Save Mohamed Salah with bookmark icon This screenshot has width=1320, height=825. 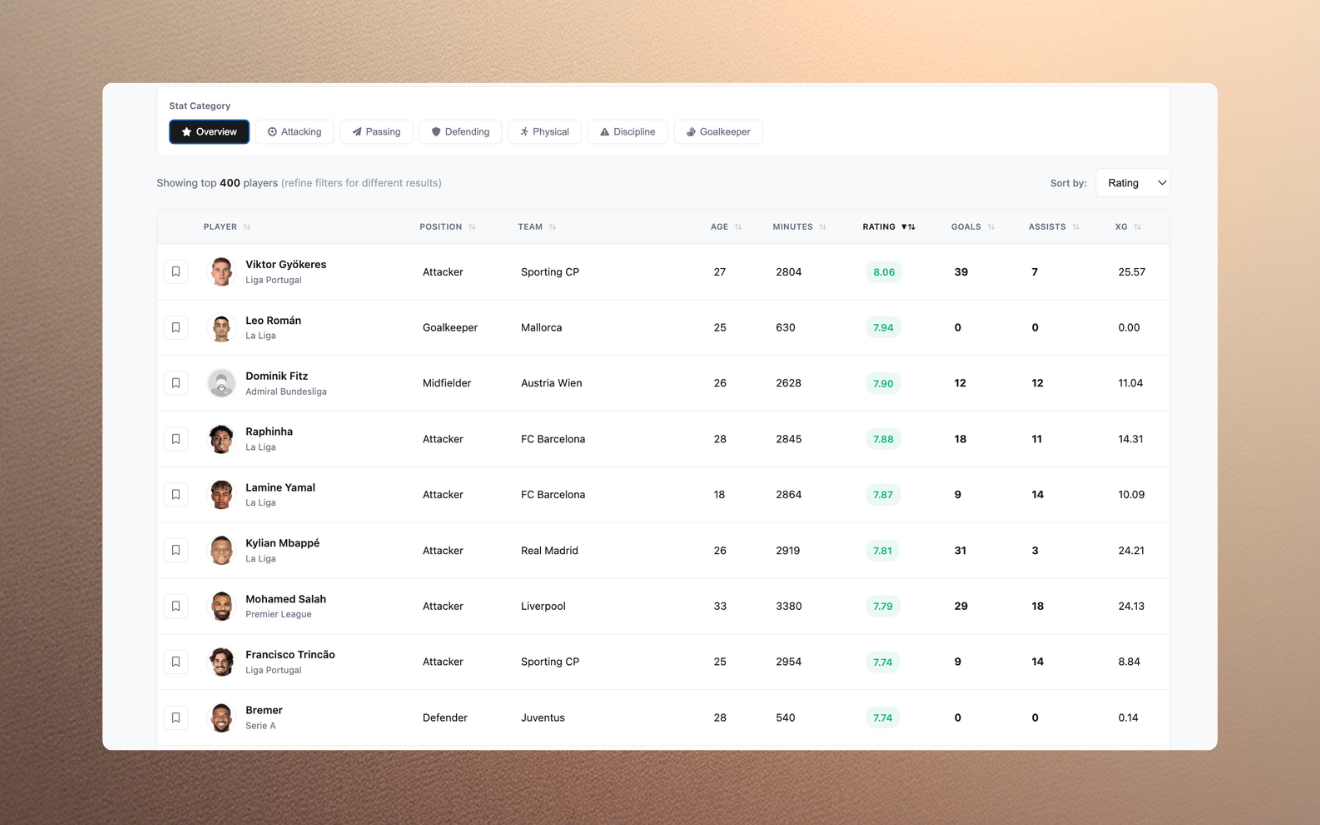coord(176,606)
